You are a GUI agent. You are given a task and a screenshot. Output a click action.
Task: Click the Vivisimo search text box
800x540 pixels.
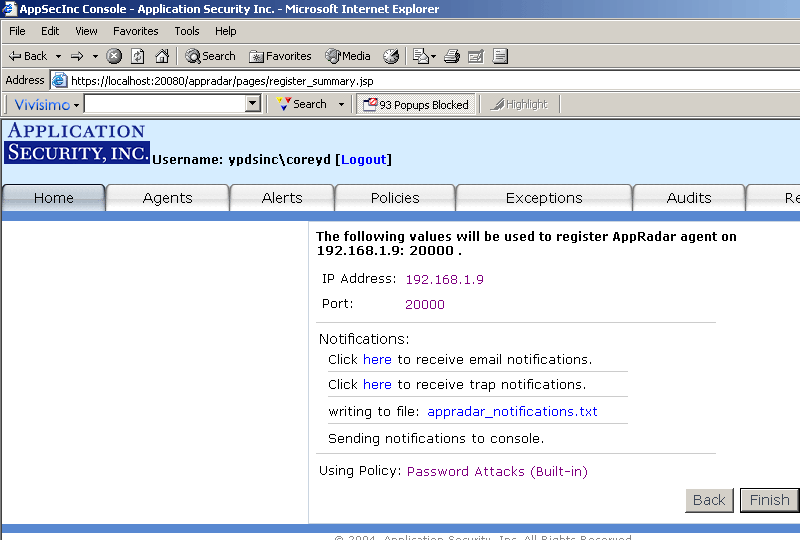165,104
